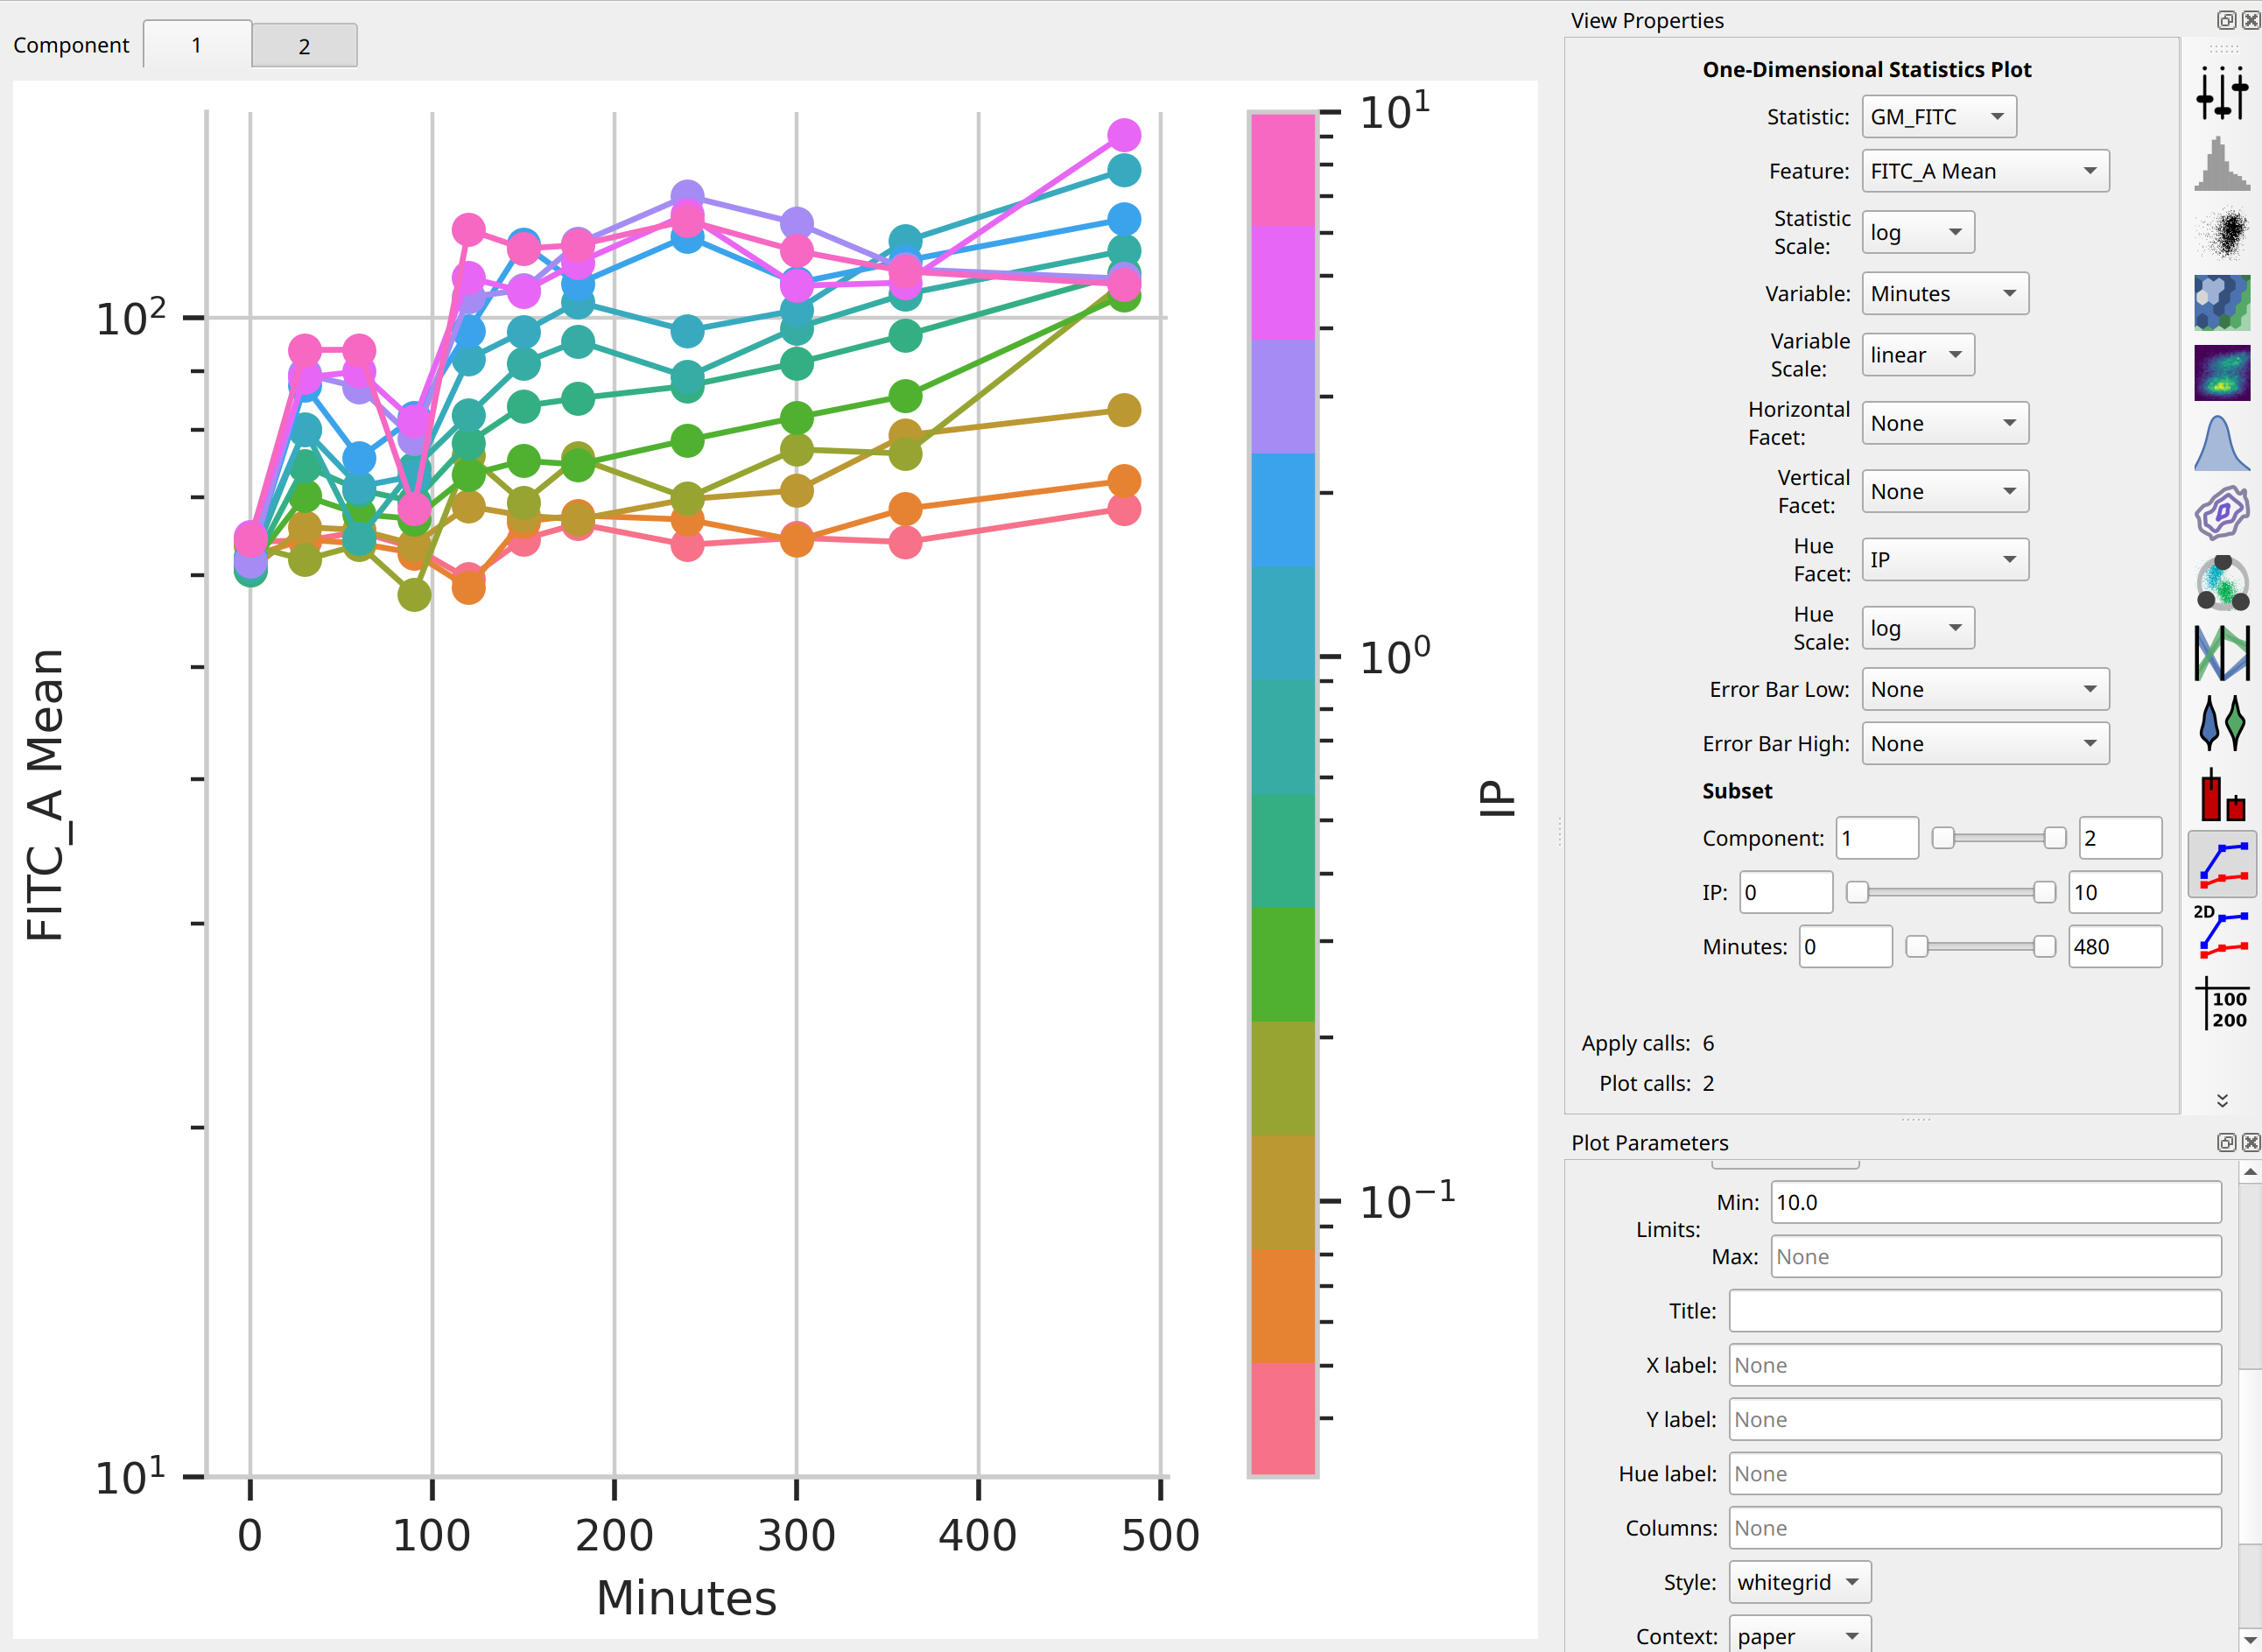
Task: Open the Statistic GM_FITC dropdown
Action: point(1938,117)
